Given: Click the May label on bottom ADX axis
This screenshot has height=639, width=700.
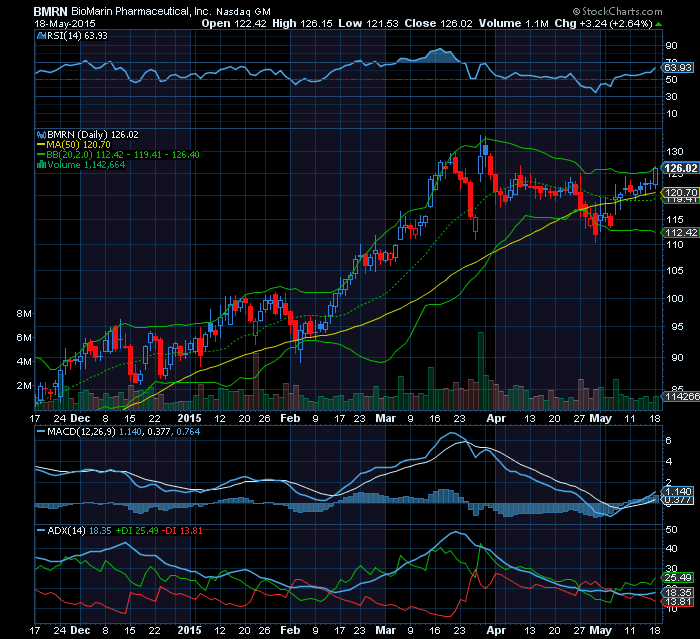Looking at the screenshot, I should pyautogui.click(x=600, y=631).
